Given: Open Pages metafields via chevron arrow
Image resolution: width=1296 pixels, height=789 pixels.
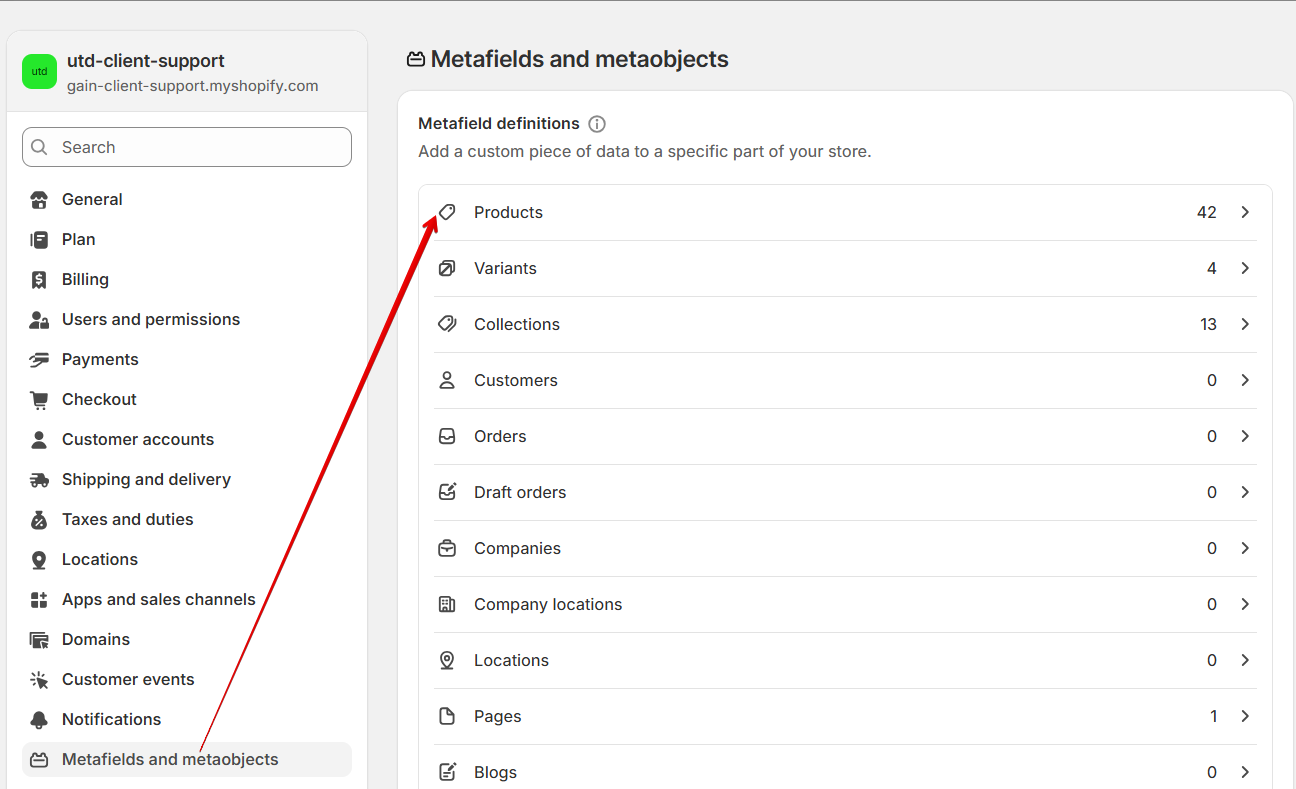Looking at the screenshot, I should click(1245, 716).
